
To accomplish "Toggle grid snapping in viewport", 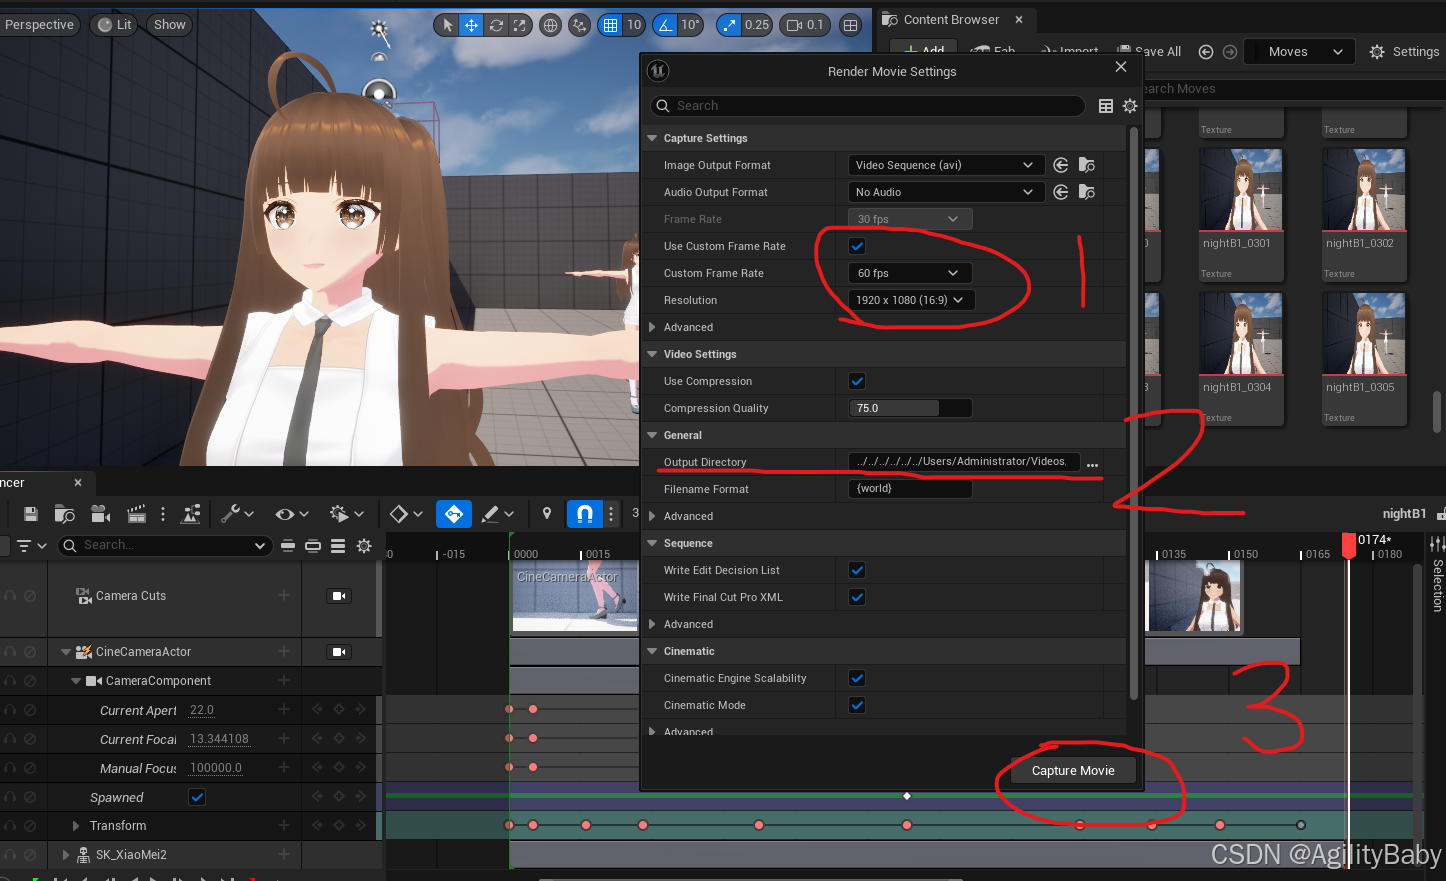I will click(610, 25).
